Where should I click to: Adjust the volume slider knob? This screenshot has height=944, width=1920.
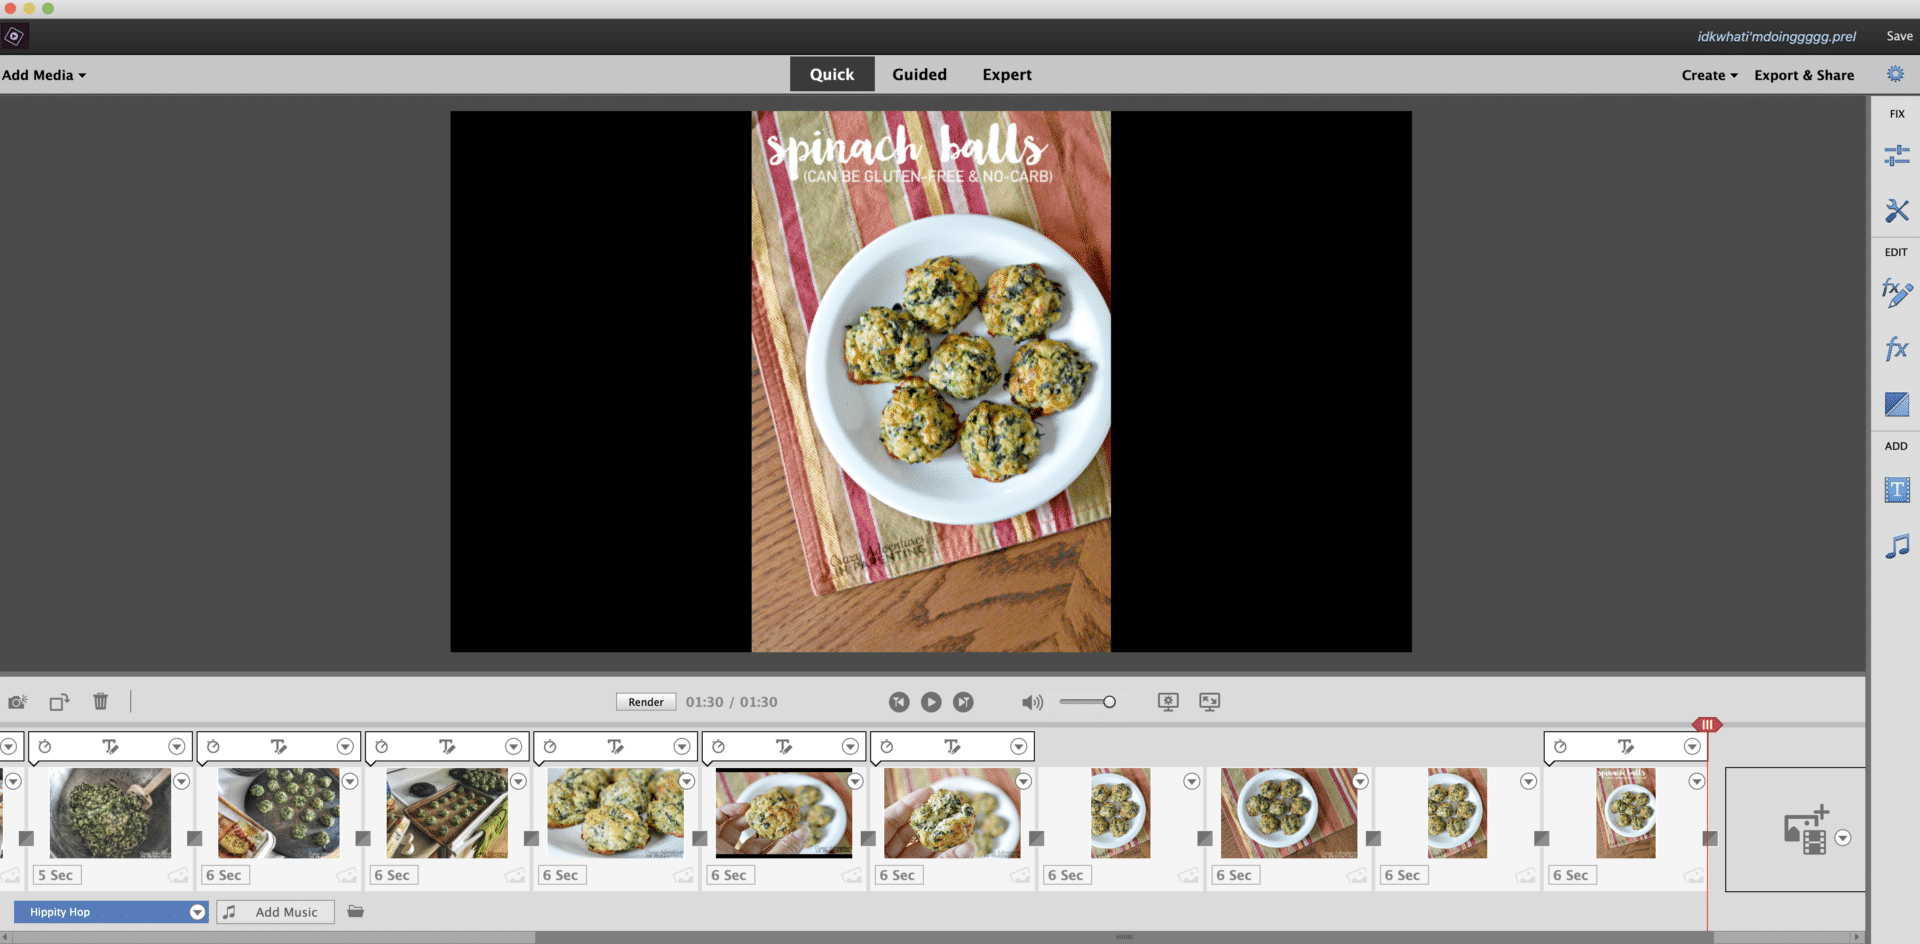tap(1109, 702)
